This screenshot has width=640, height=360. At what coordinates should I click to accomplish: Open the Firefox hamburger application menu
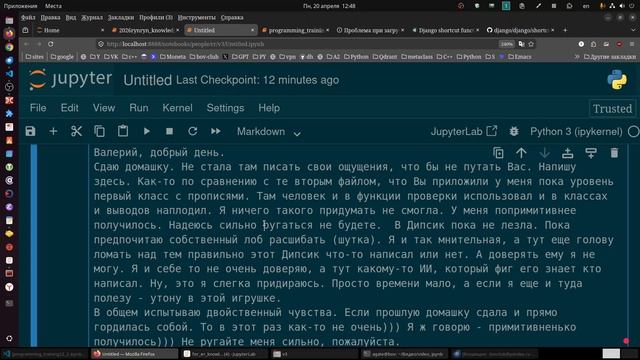(632, 44)
